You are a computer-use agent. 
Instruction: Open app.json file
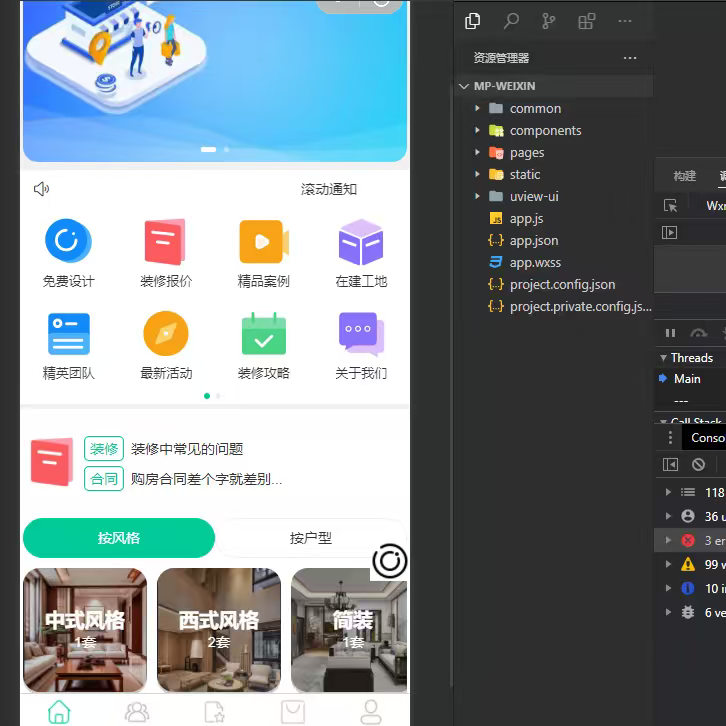(534, 241)
